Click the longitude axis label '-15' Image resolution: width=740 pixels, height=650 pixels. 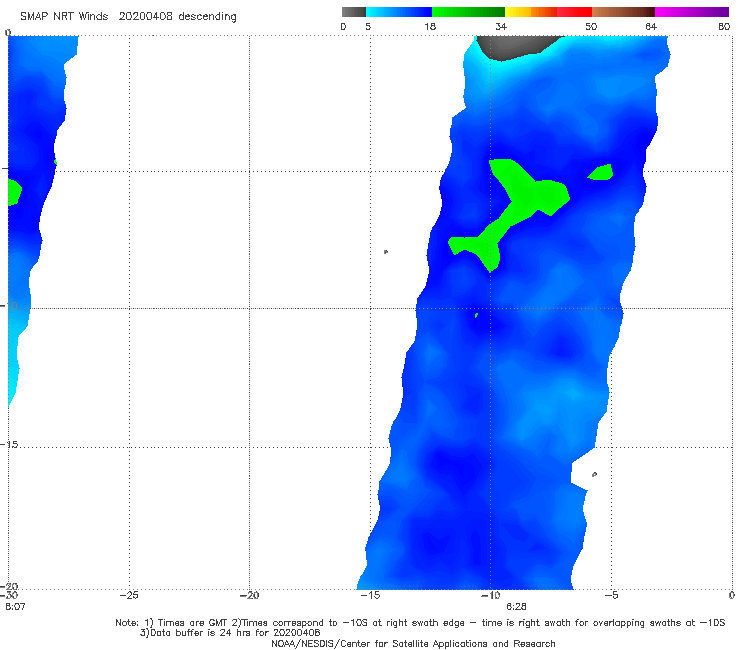pyautogui.click(x=370, y=595)
